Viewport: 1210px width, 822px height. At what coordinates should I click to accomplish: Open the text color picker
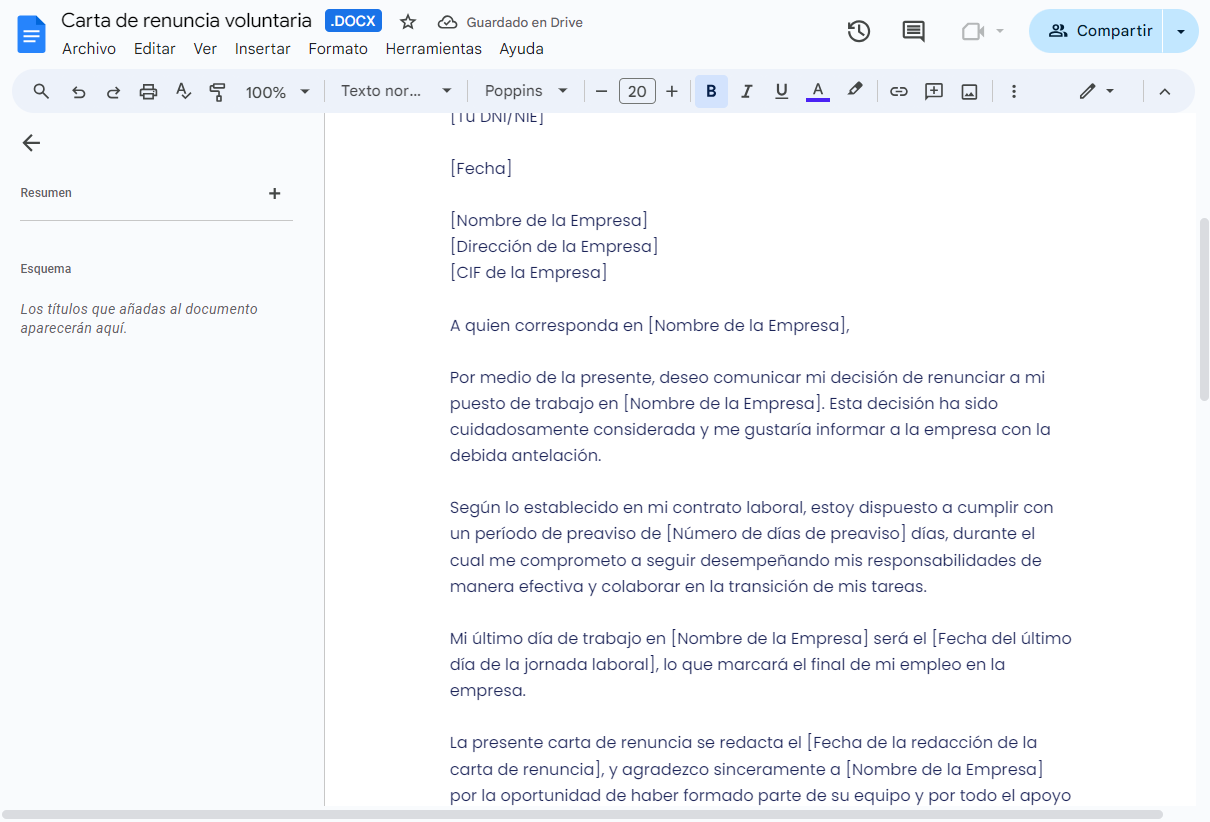(817, 91)
